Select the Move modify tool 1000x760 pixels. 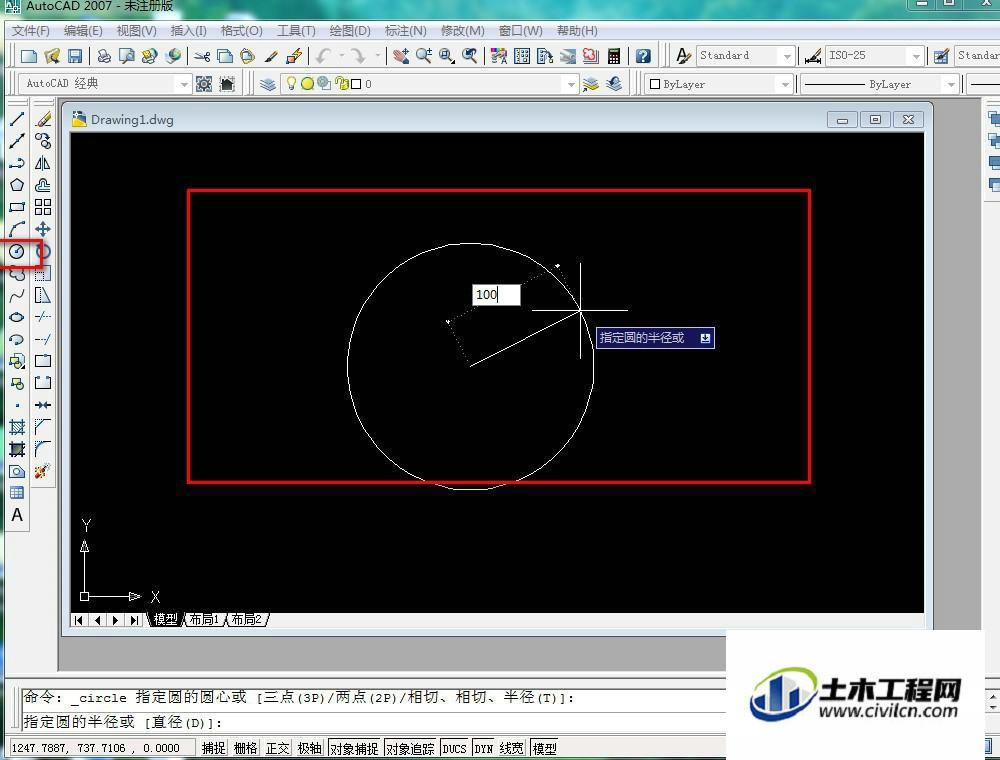click(x=43, y=229)
